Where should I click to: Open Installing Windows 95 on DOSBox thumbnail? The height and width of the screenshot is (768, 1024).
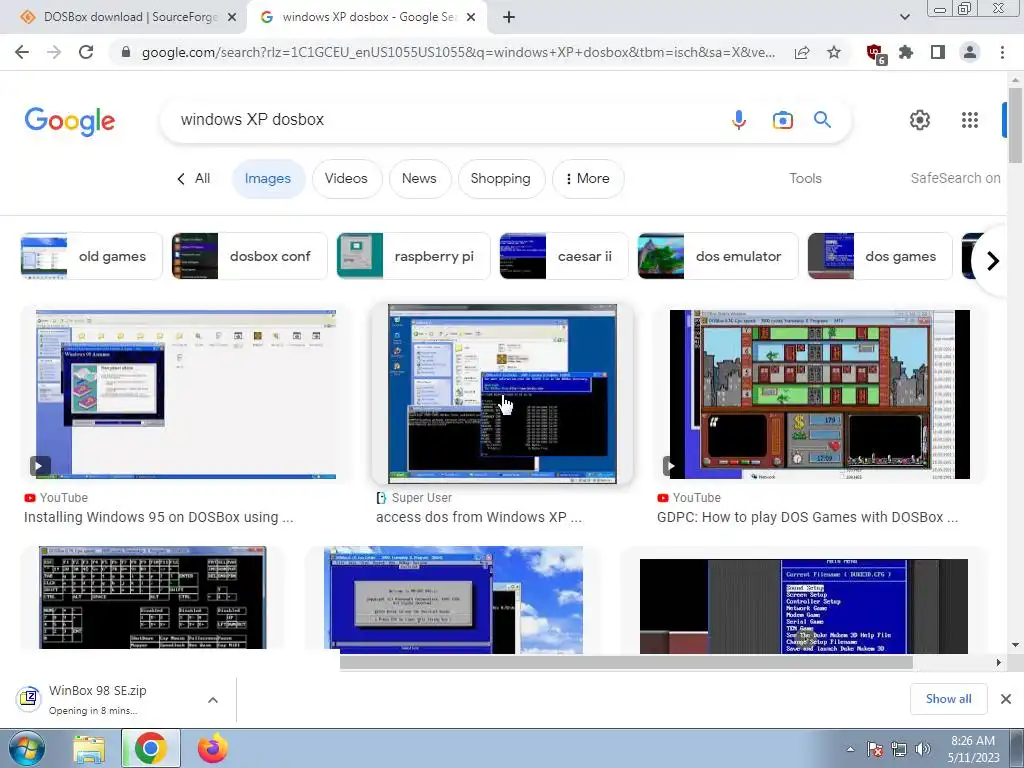186,394
